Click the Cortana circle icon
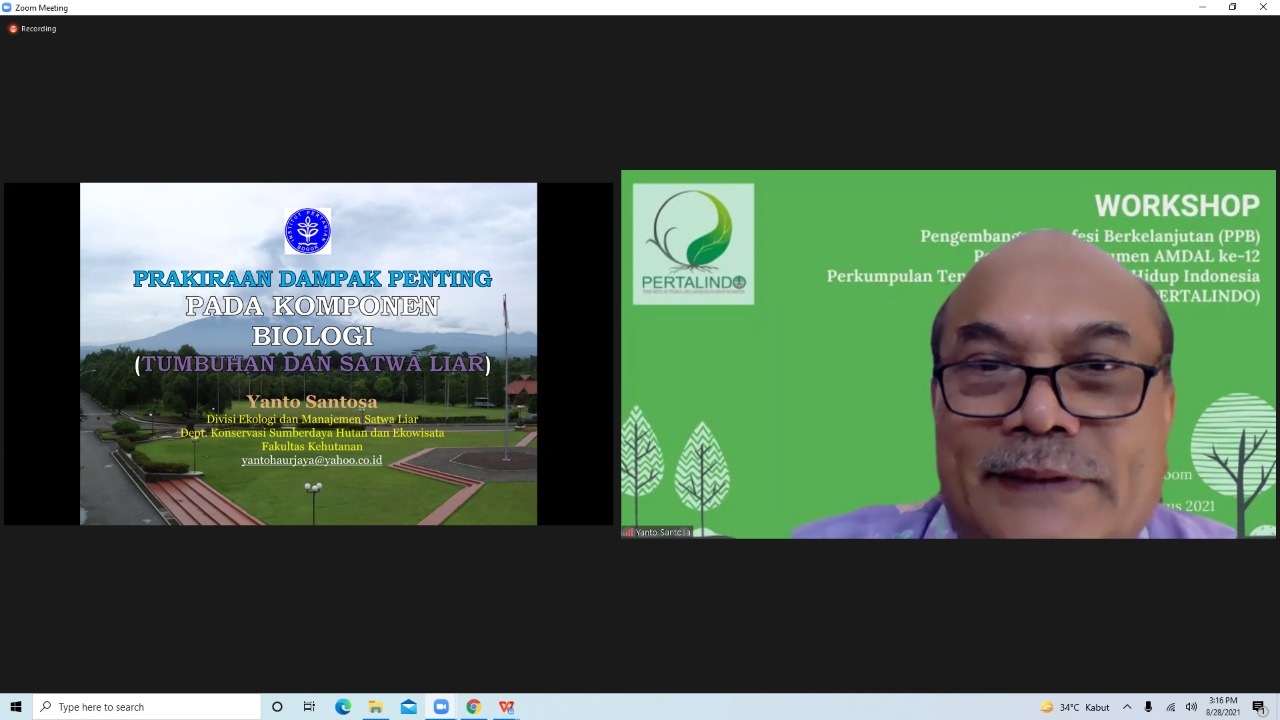 [x=277, y=707]
